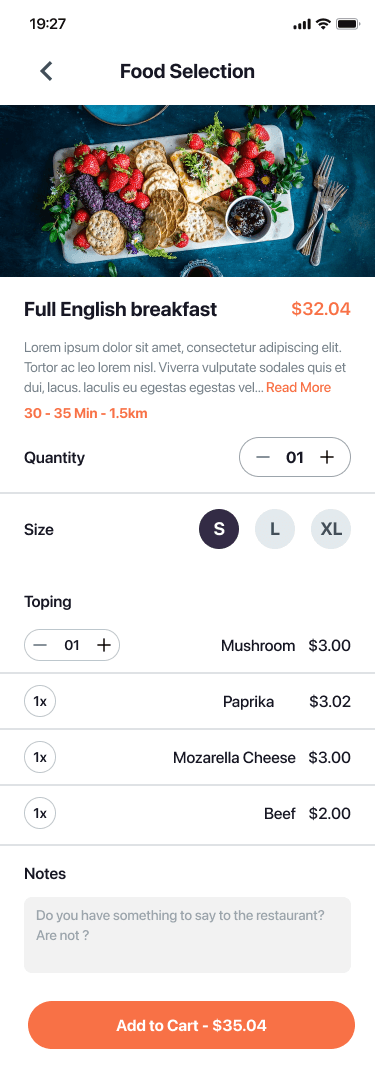Tap the Wi-Fi icon in status bar

(322, 24)
